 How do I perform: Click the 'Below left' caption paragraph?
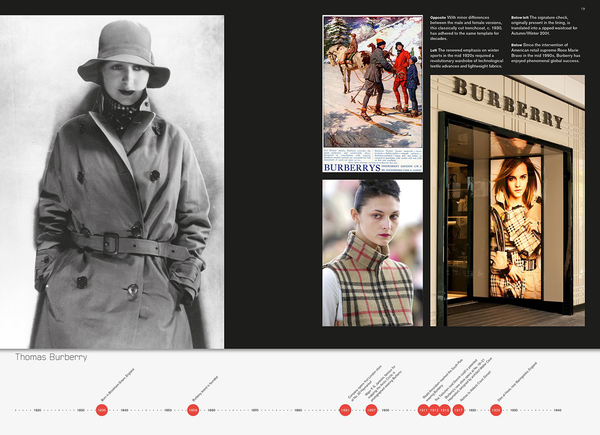[x=545, y=25]
